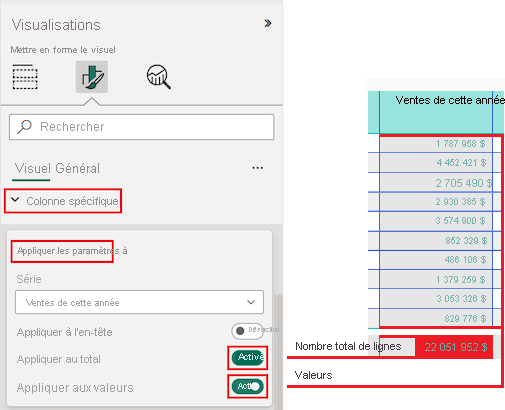This screenshot has width=505, height=410.
Task: Select the cell 3 053 326 $
Action: pyautogui.click(x=436, y=299)
